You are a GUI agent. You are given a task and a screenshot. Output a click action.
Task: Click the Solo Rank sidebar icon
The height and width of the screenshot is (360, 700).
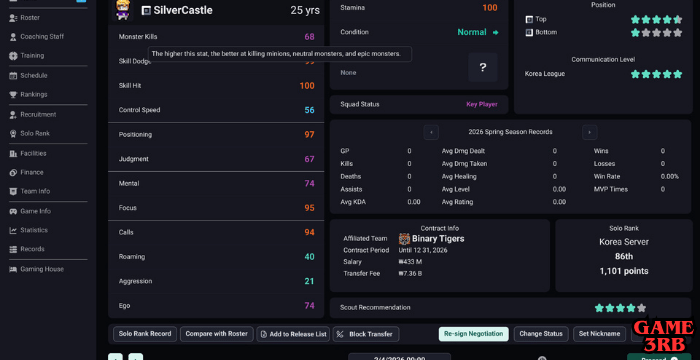coord(13,134)
